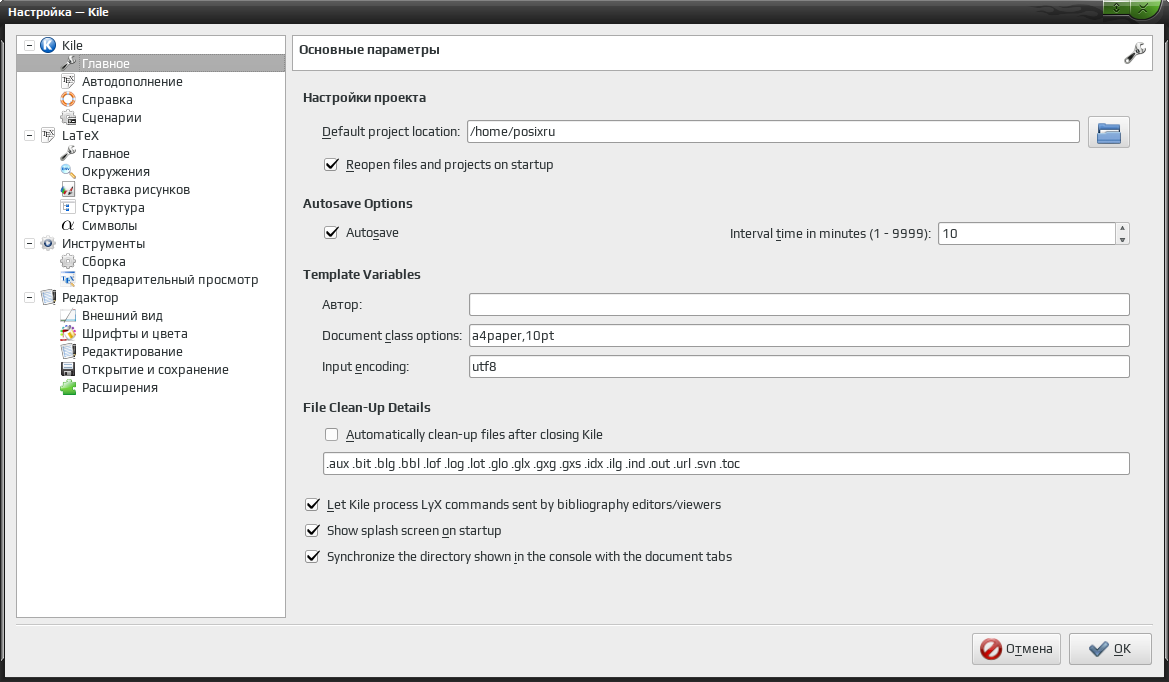
Task: Enable automatic clean-up after closing Kile
Action: [332, 435]
